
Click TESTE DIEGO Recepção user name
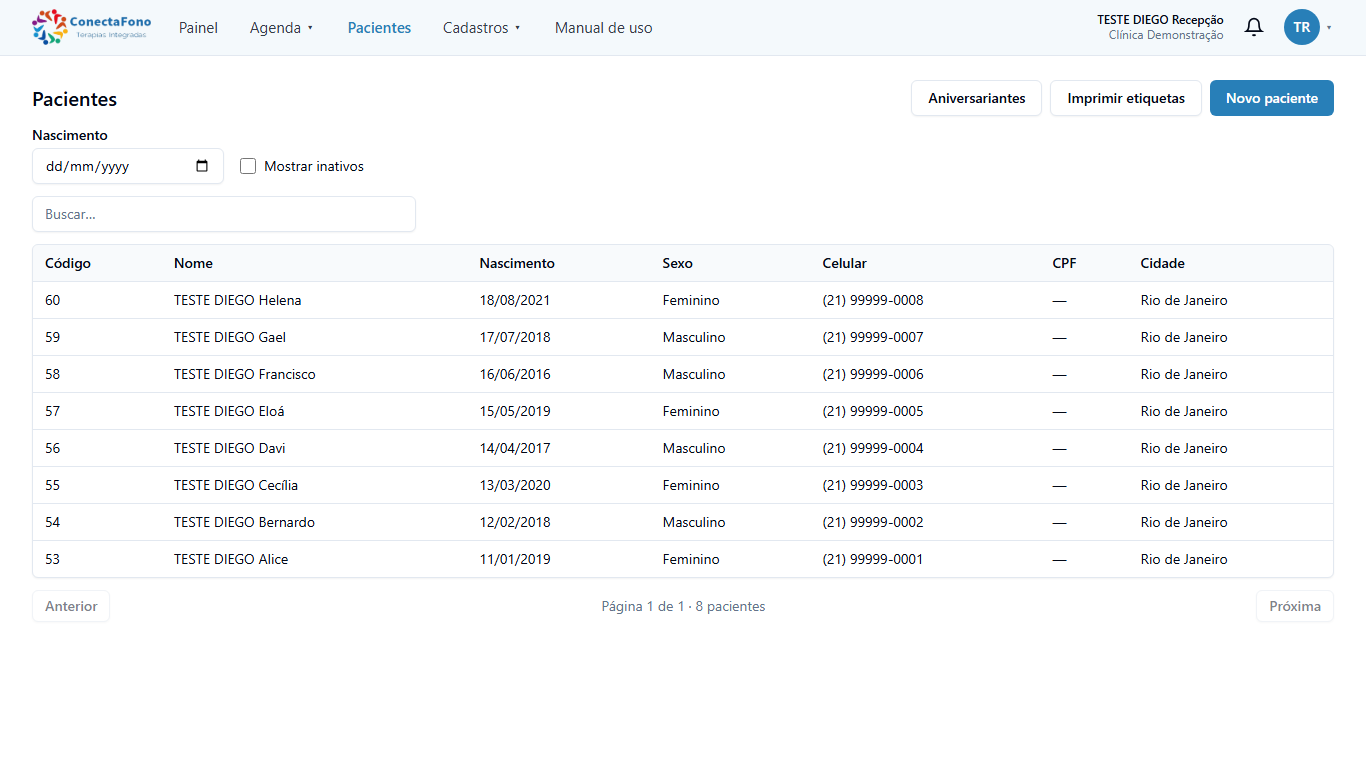pos(1160,20)
